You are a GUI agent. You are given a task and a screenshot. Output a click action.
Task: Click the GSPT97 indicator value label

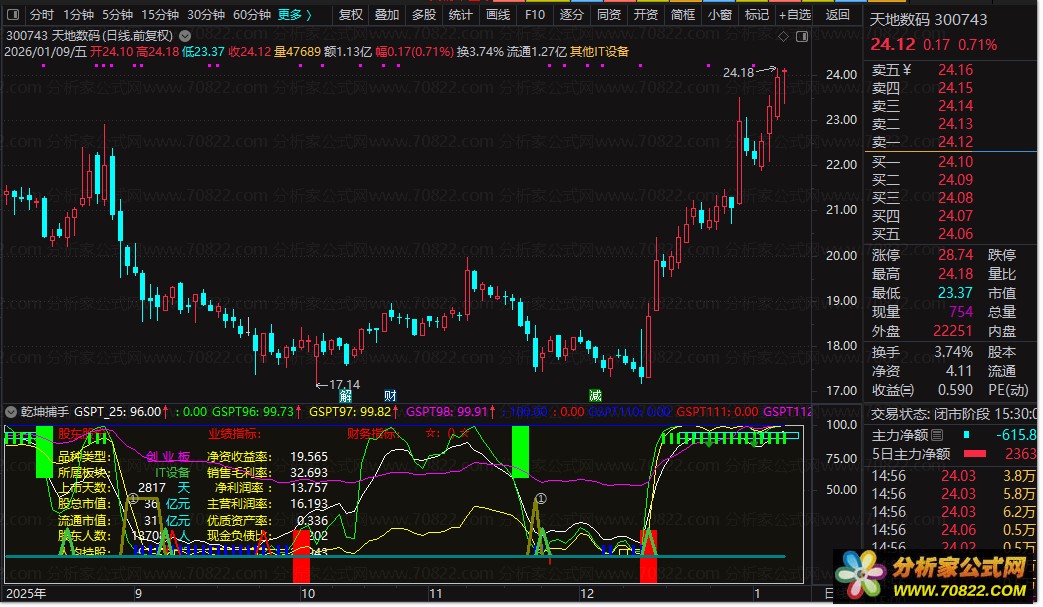pos(355,412)
